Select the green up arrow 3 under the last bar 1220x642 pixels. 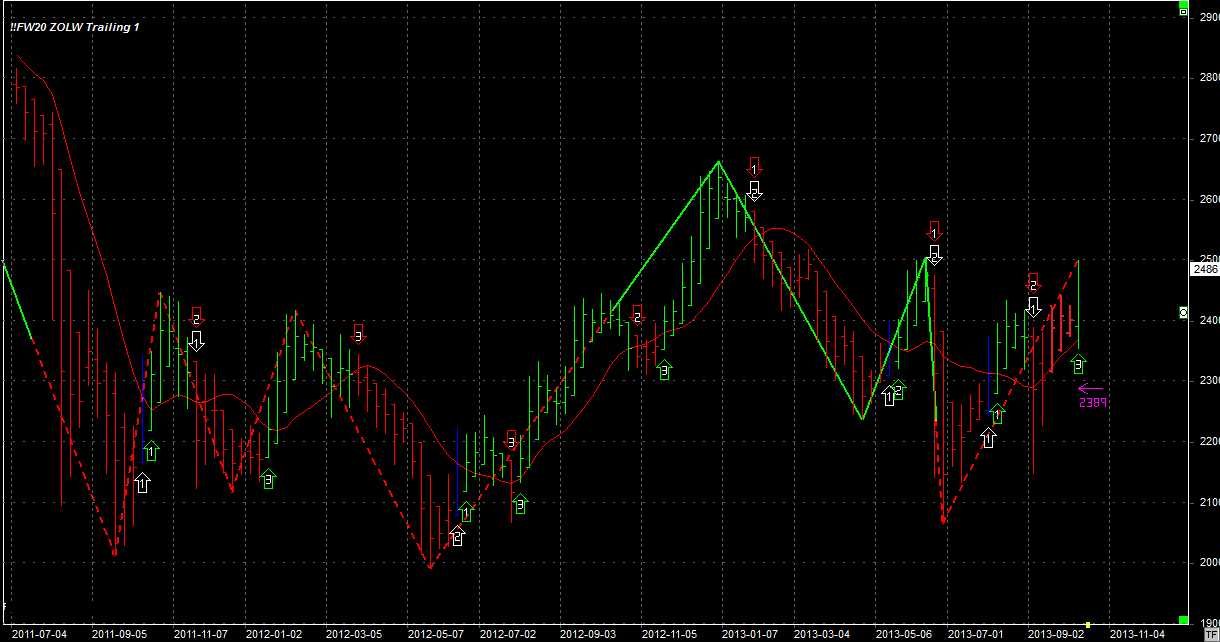1078,365
